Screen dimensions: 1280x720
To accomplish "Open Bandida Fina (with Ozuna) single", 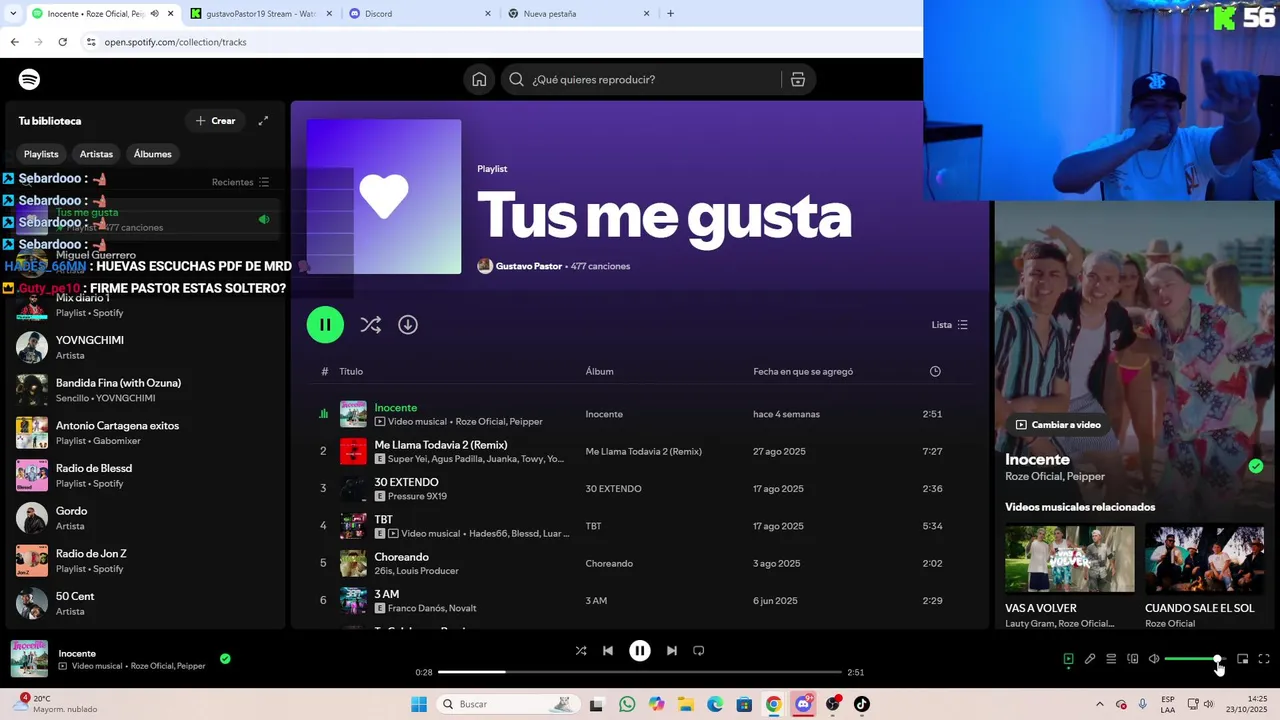I will click(x=145, y=390).
